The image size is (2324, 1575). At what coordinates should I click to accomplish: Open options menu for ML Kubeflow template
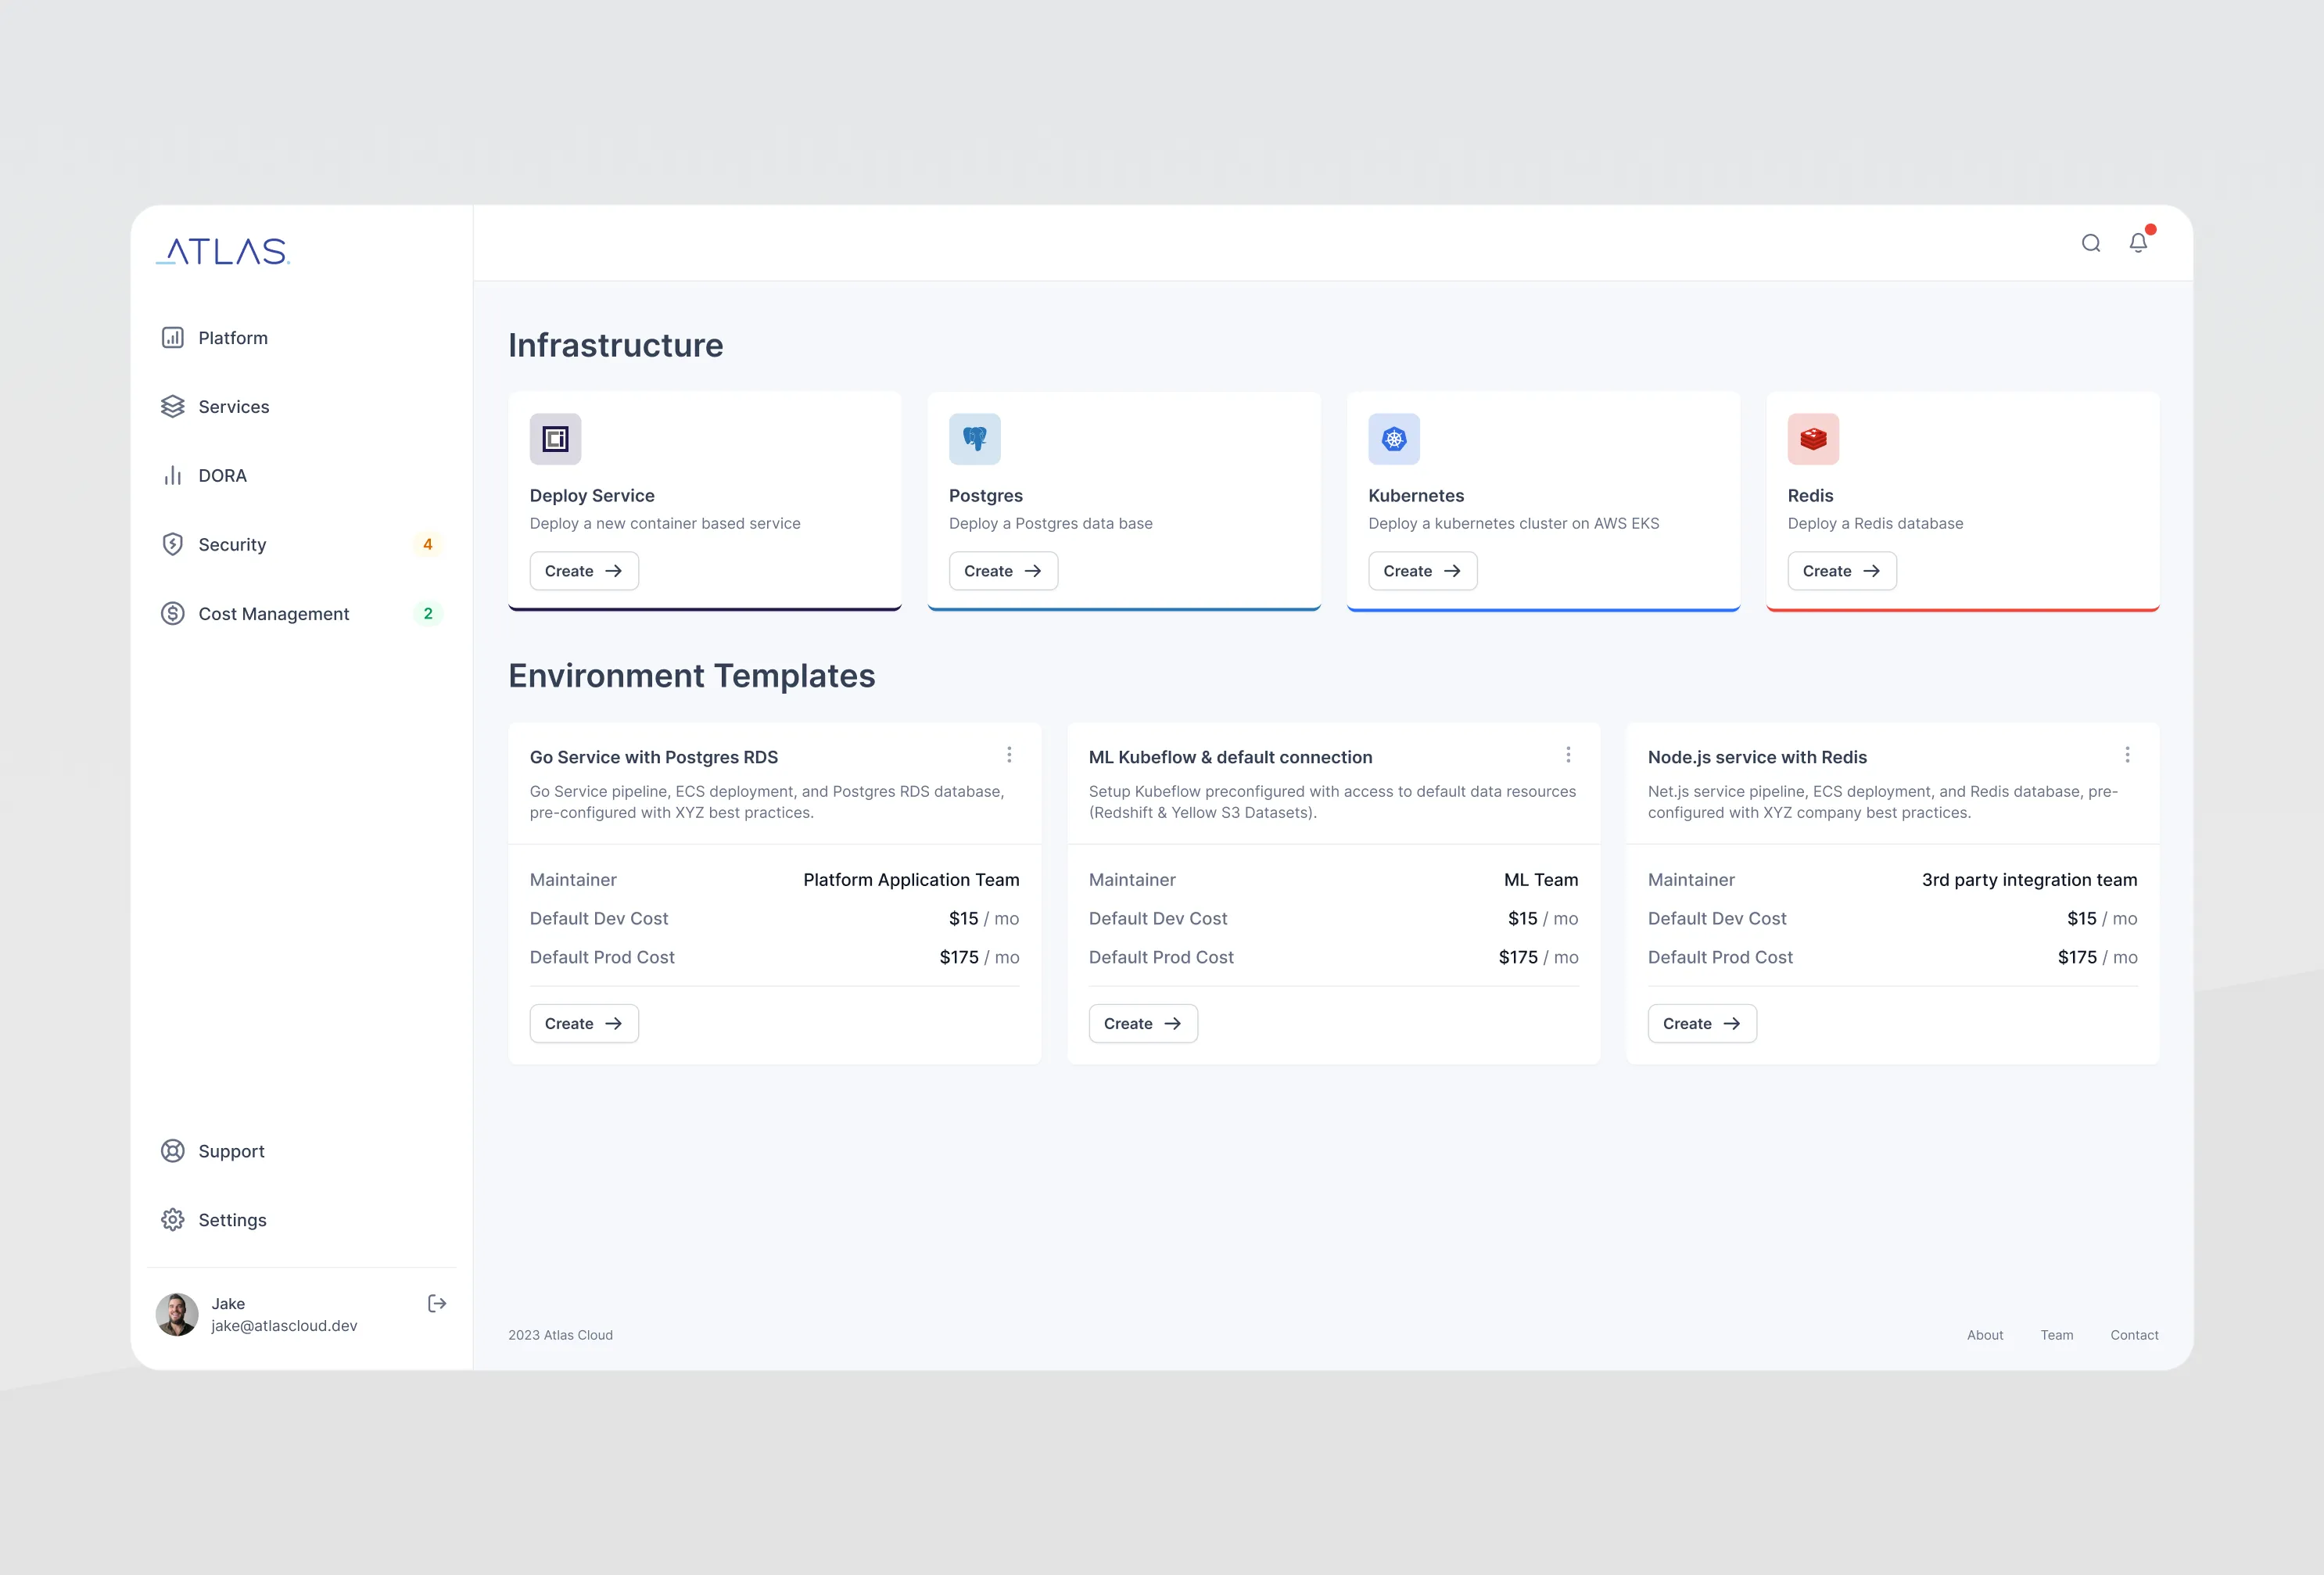(x=1568, y=755)
